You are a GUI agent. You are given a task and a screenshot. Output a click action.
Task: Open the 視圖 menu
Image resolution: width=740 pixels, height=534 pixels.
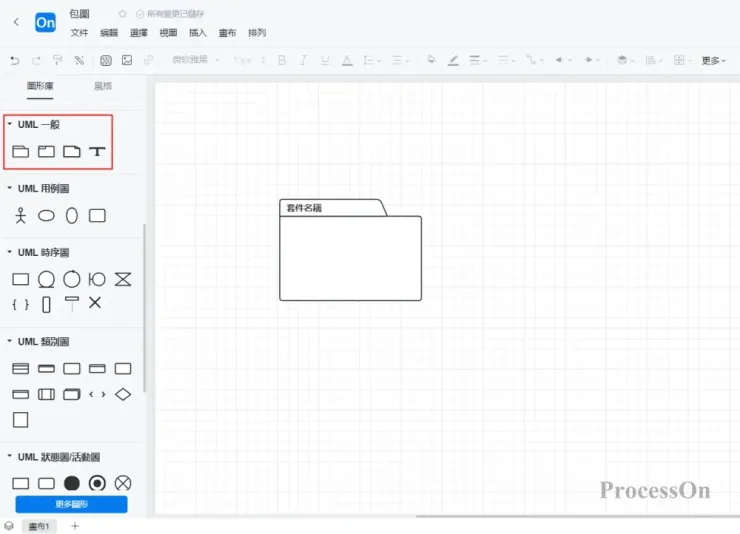pos(168,33)
